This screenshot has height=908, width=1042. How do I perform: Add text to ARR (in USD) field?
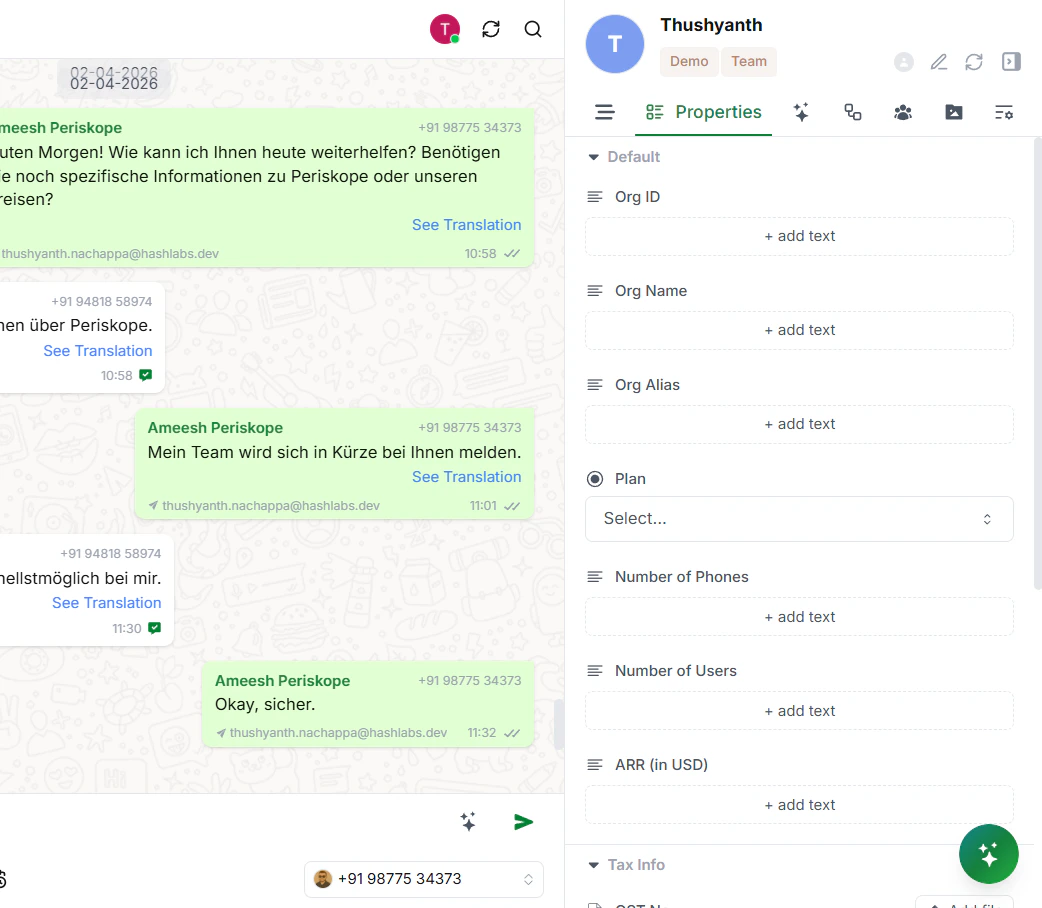(x=799, y=805)
